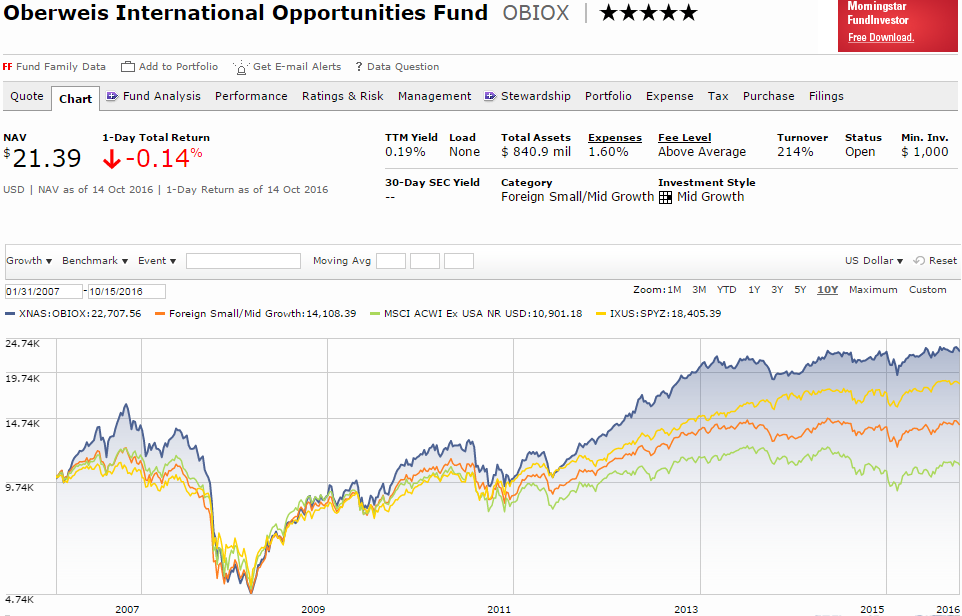Set chart zoom to YTD
The width and height of the screenshot is (962, 616).
(x=726, y=290)
